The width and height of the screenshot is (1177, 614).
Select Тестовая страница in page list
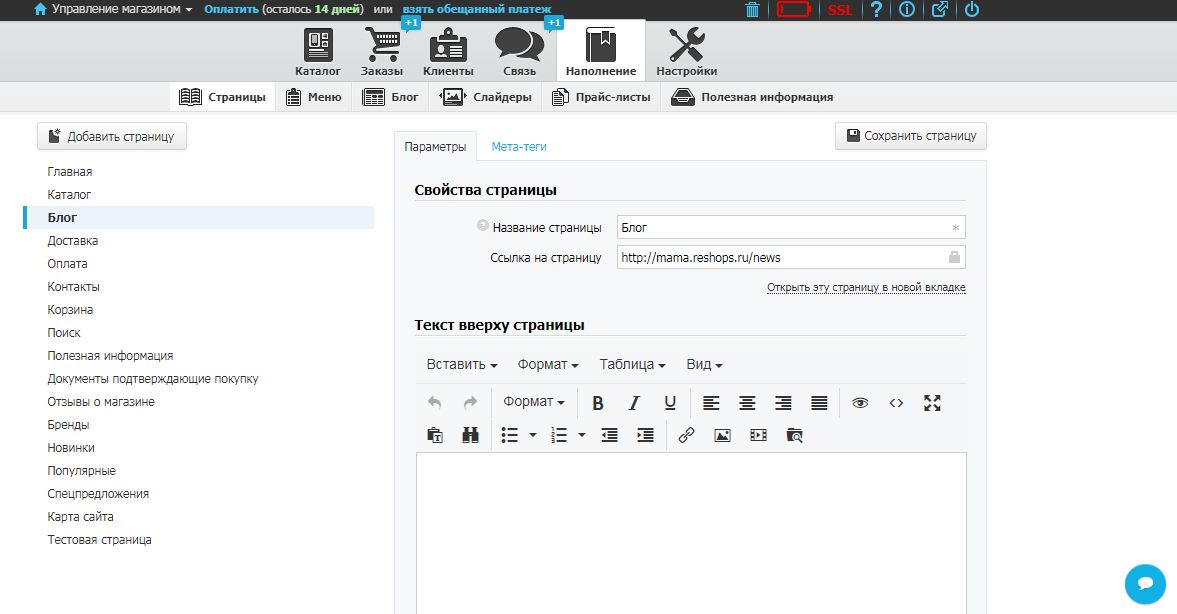[x=99, y=540]
